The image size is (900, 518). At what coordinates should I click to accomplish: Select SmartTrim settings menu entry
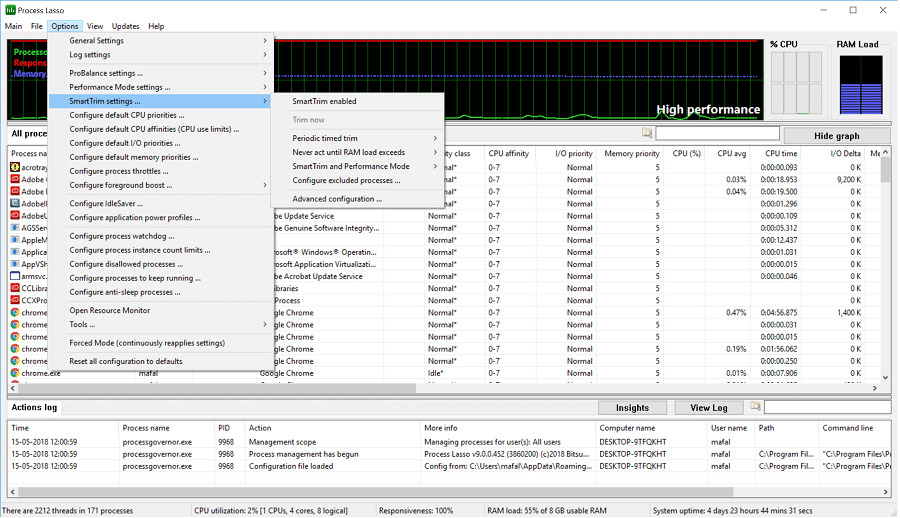(161, 101)
